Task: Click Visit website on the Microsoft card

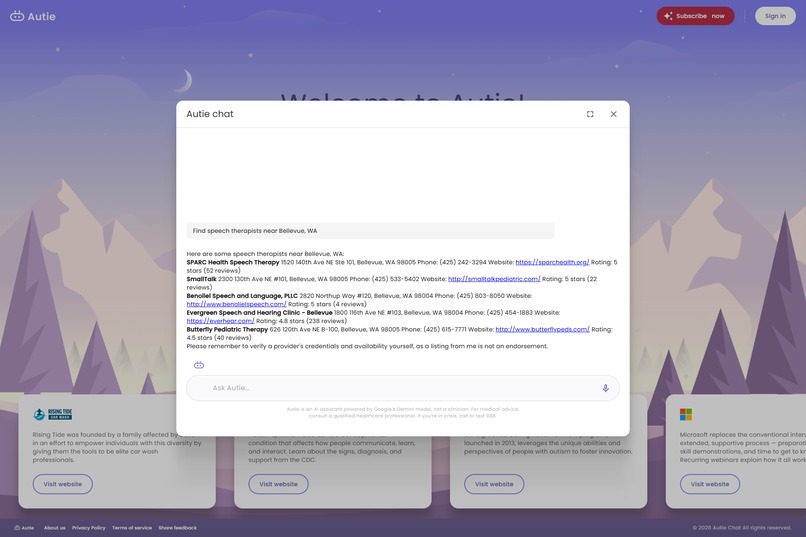Action: click(710, 484)
